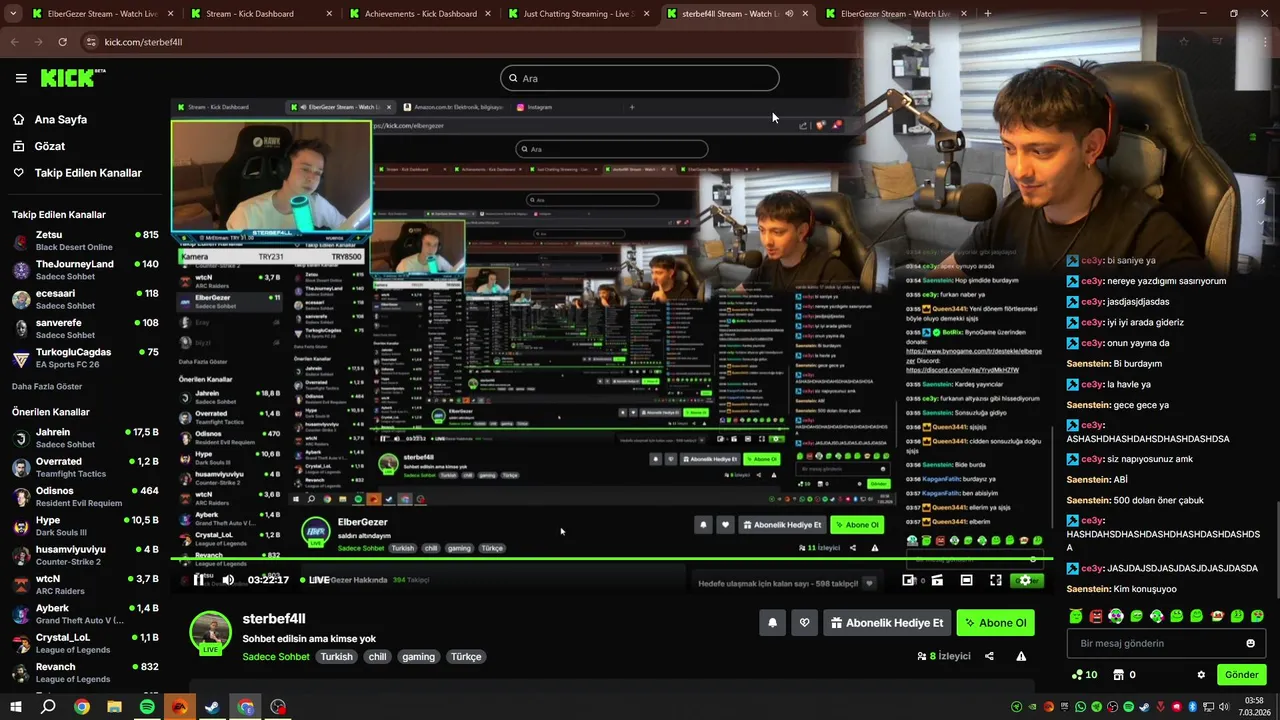
Task: Toggle theater mode in video player
Action: tap(966, 580)
